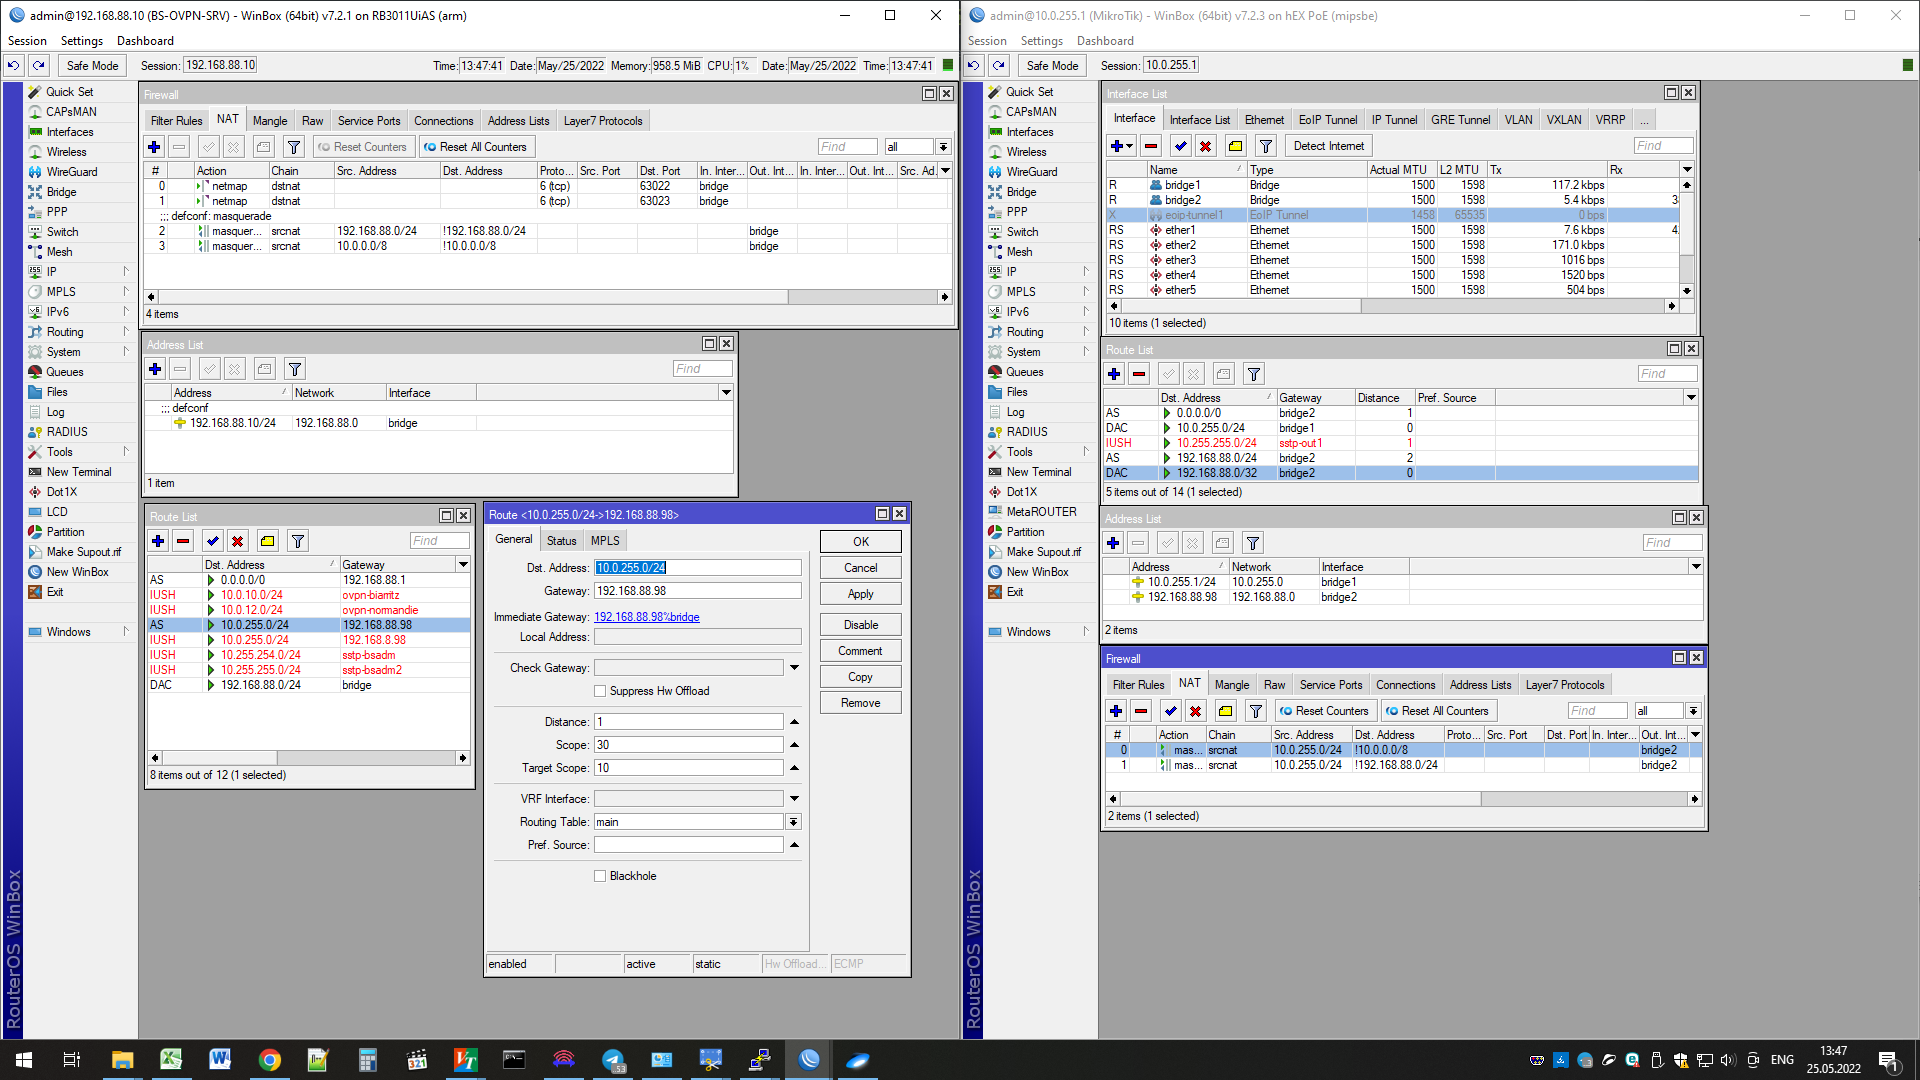The image size is (1920, 1080).
Task: Open Word from the Windows taskbar
Action: [x=220, y=1060]
